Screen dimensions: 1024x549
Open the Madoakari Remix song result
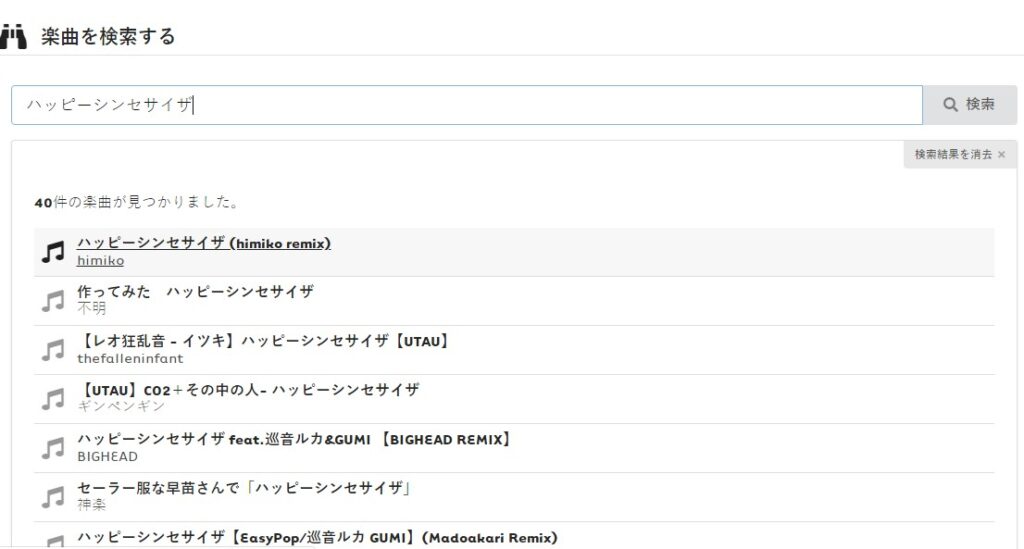[x=317, y=538]
